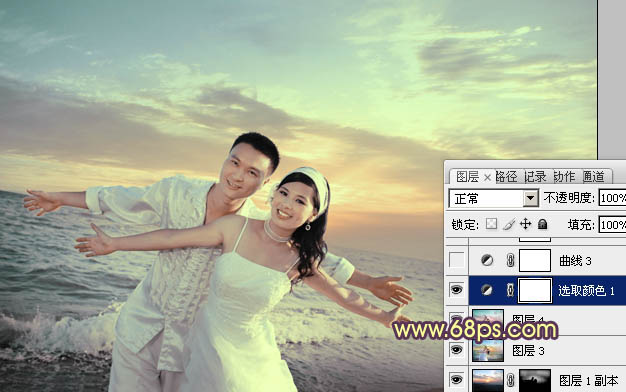Switch to the 图层 (Layers) tab
The height and width of the screenshot is (392, 626).
[x=467, y=176]
